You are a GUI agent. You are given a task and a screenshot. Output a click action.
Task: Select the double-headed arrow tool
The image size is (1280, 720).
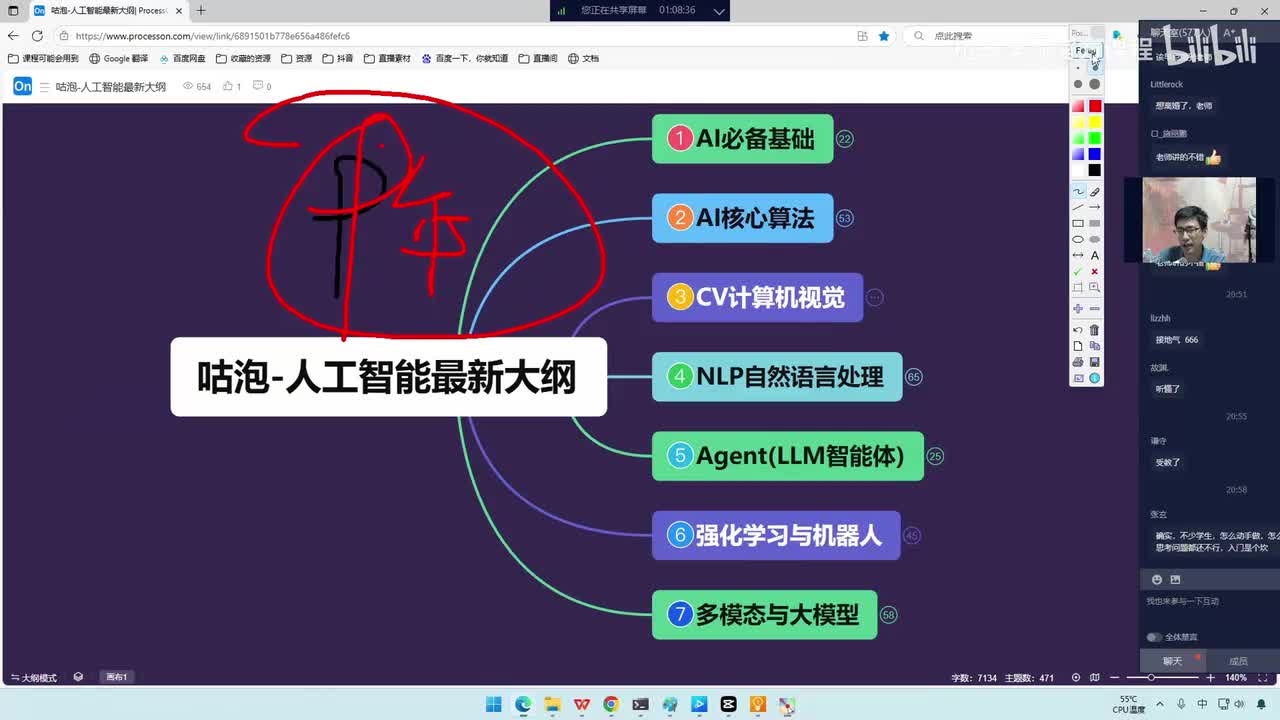click(1078, 255)
